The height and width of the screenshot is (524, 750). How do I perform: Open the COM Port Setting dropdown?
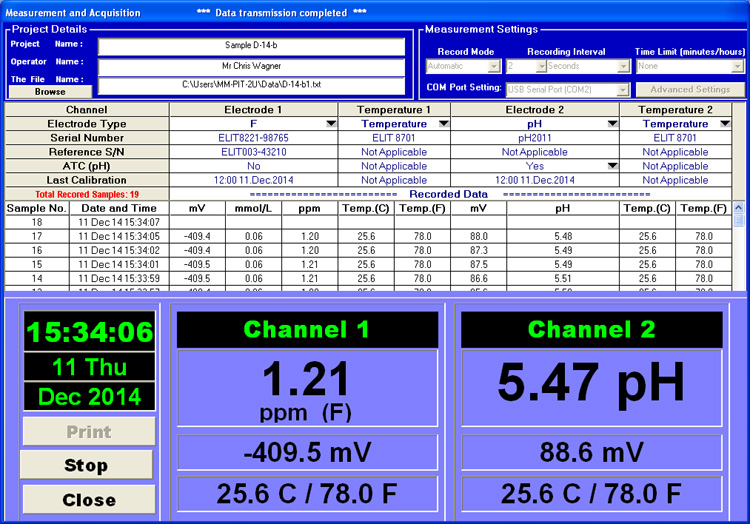624,89
